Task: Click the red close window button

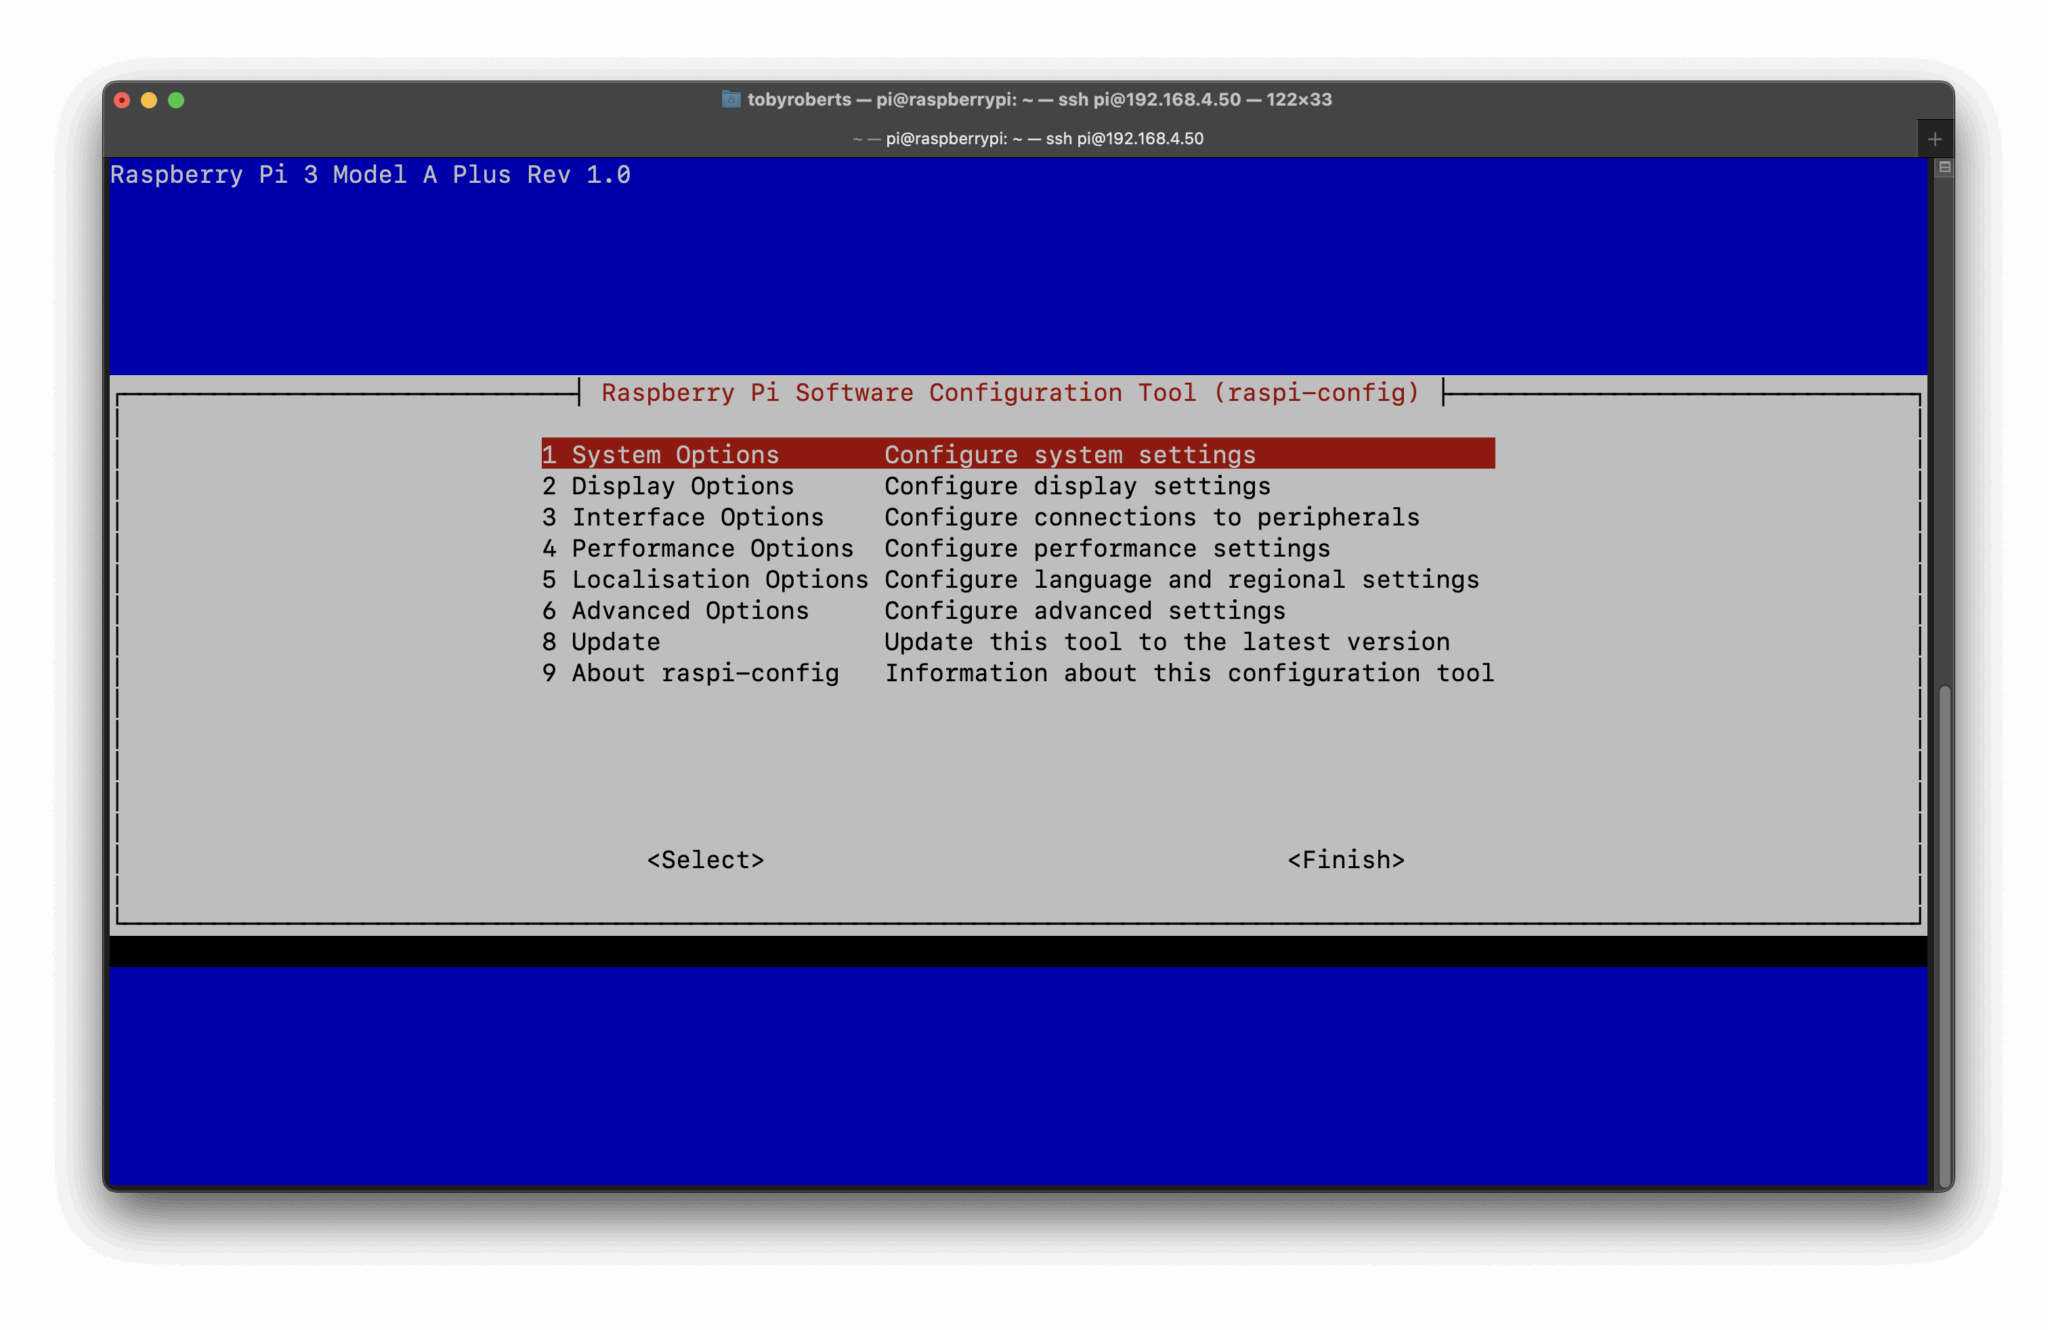Action: [122, 100]
